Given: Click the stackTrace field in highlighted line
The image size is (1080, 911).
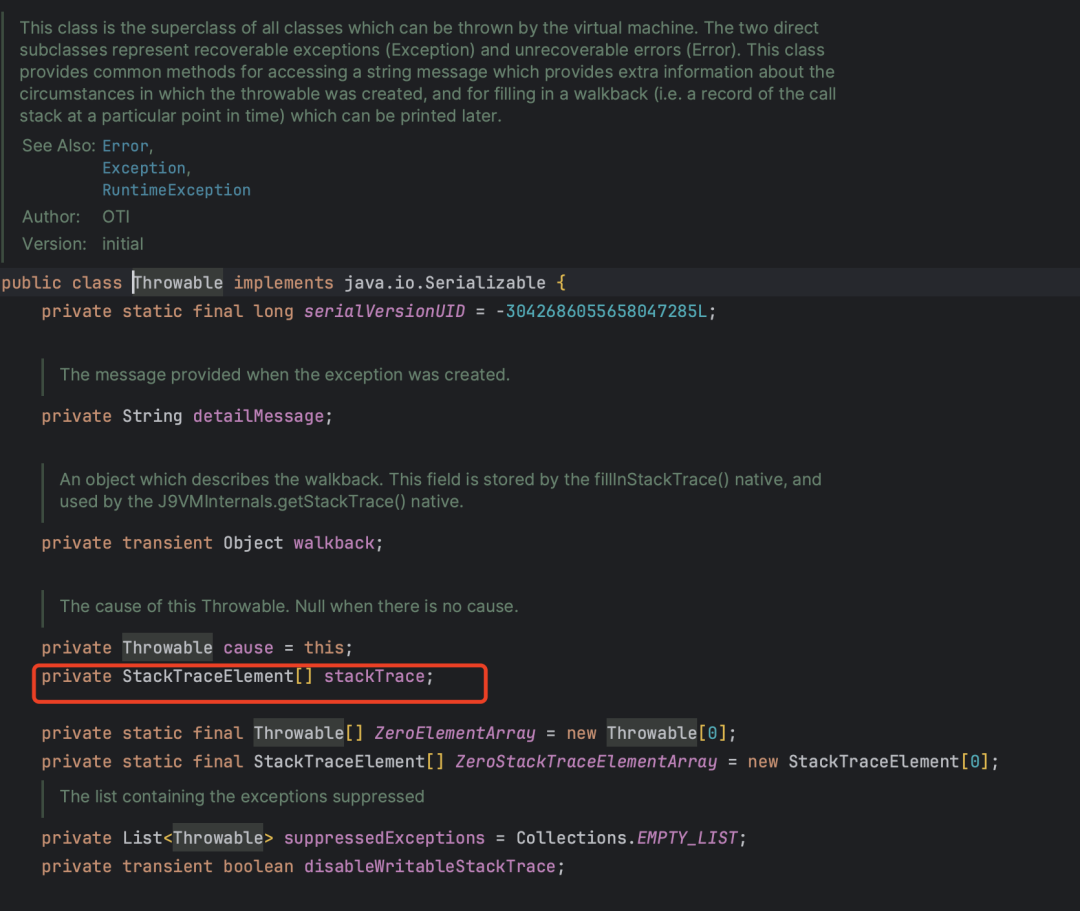Looking at the screenshot, I should pyautogui.click(x=374, y=676).
